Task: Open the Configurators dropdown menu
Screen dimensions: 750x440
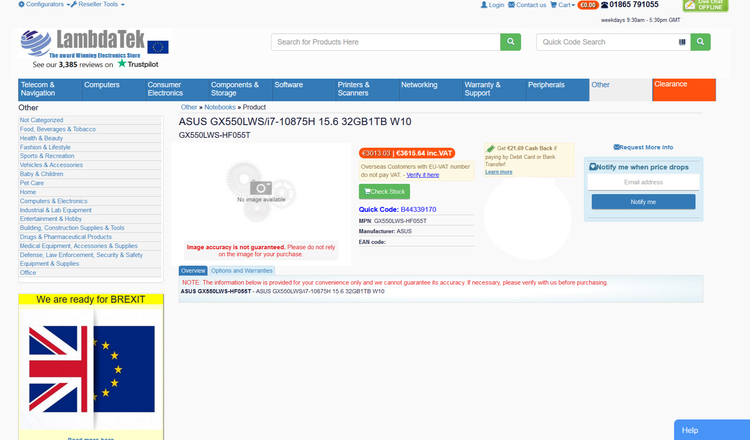Action: (x=44, y=4)
